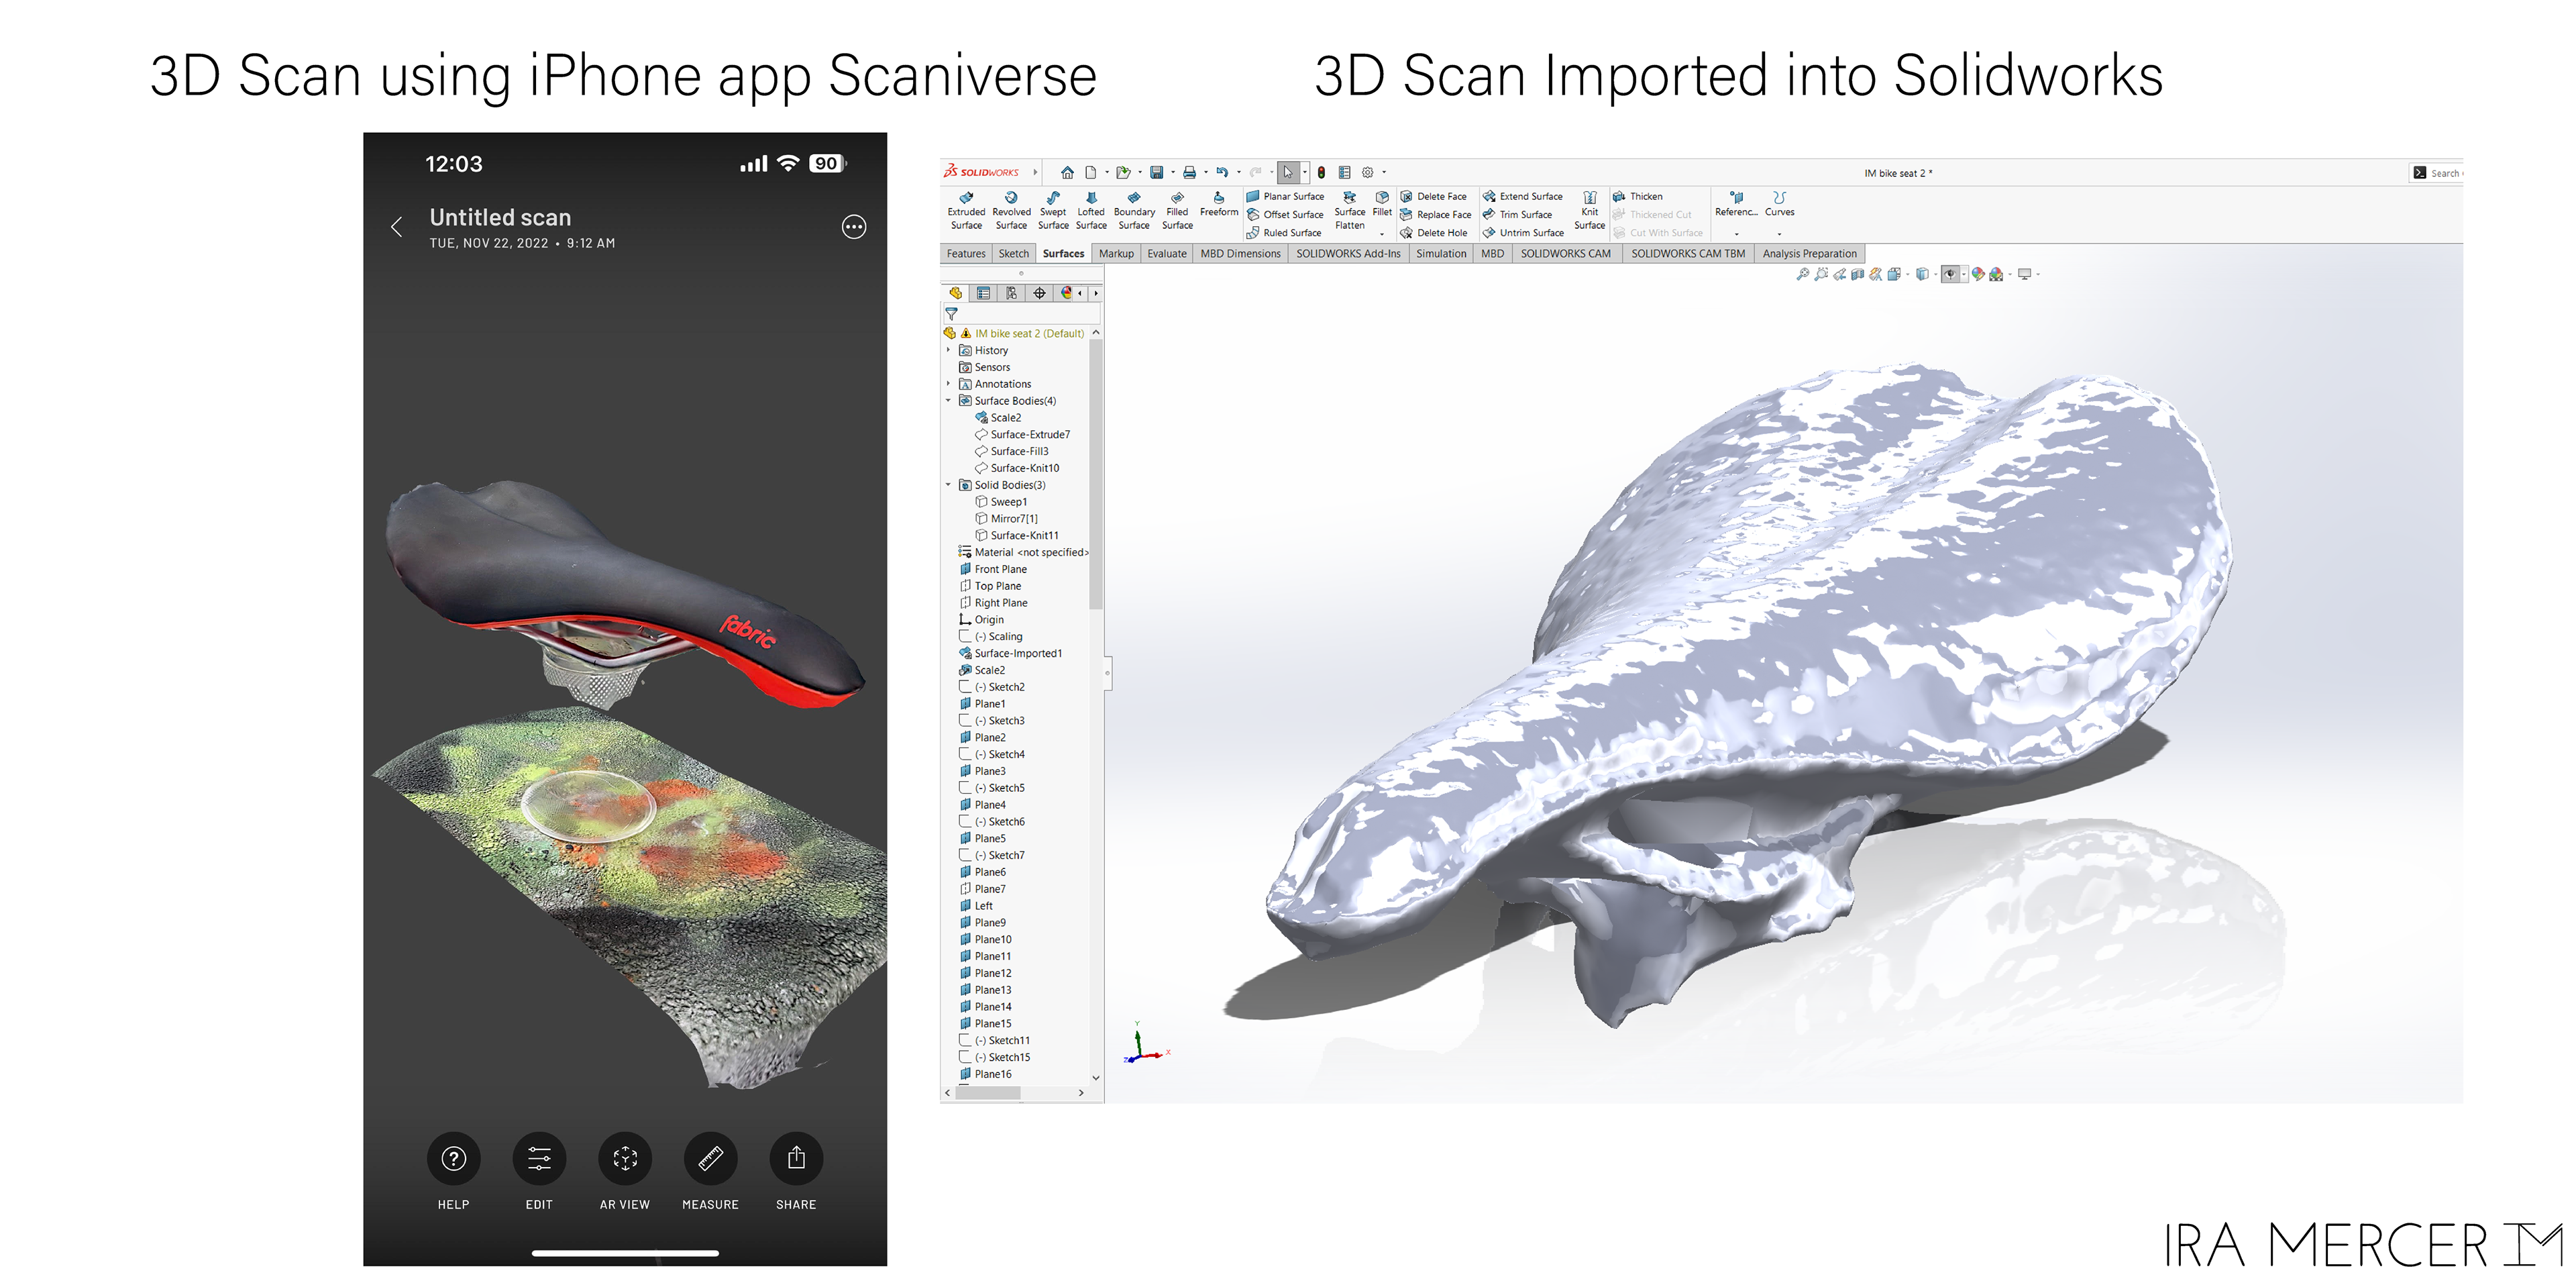Tap the AR View button
2576x1285 pixels.
coord(625,1158)
